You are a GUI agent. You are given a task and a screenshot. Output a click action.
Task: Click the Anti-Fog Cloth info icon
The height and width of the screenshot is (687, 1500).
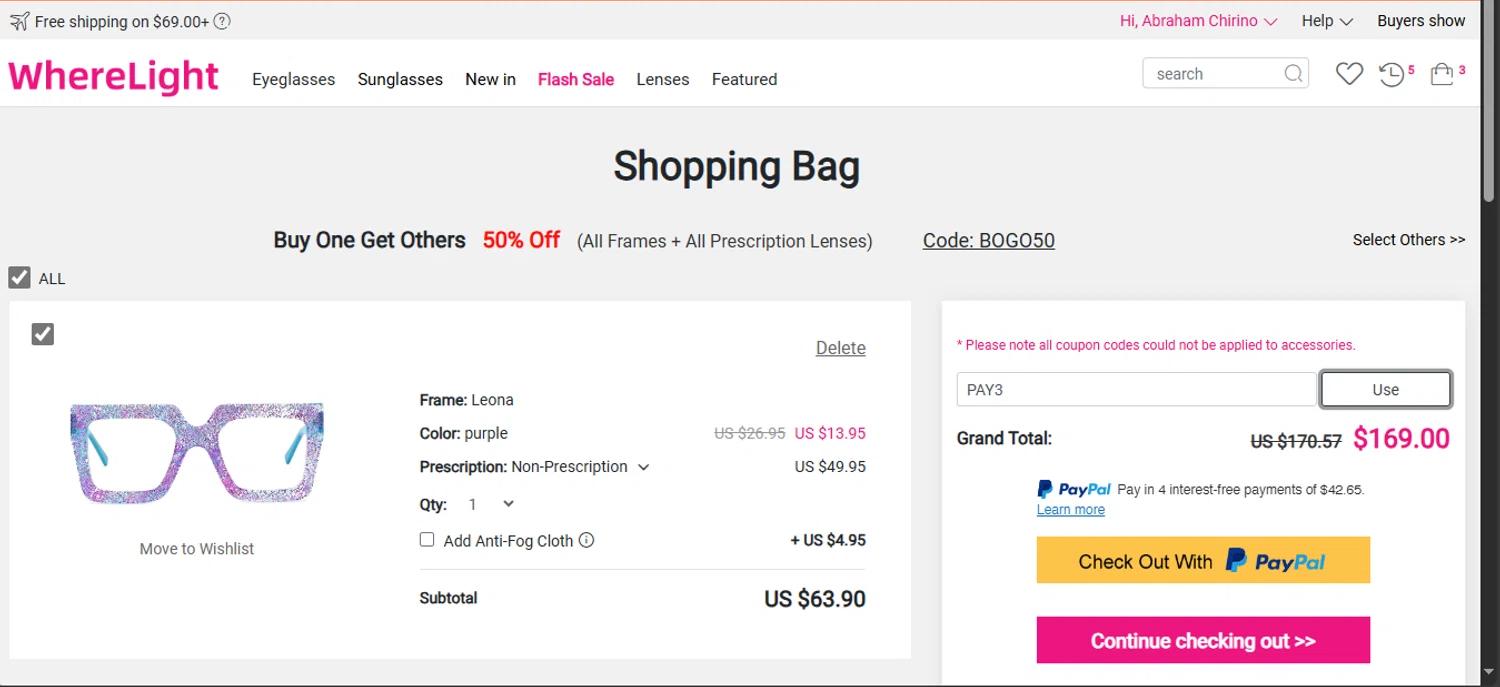[x=587, y=540]
